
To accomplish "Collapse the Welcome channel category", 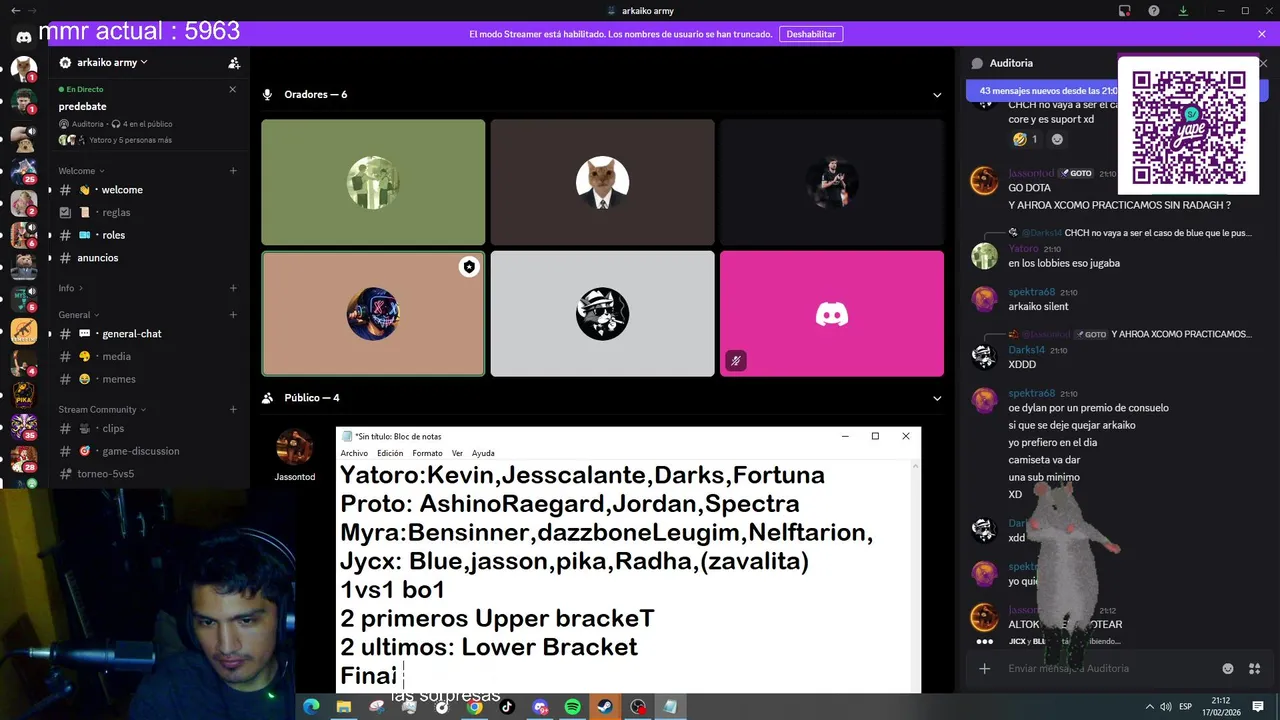I will tap(81, 171).
